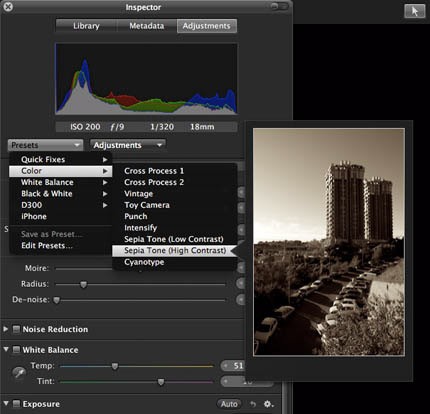Close the Inspector panel with the X

(x=8, y=7)
